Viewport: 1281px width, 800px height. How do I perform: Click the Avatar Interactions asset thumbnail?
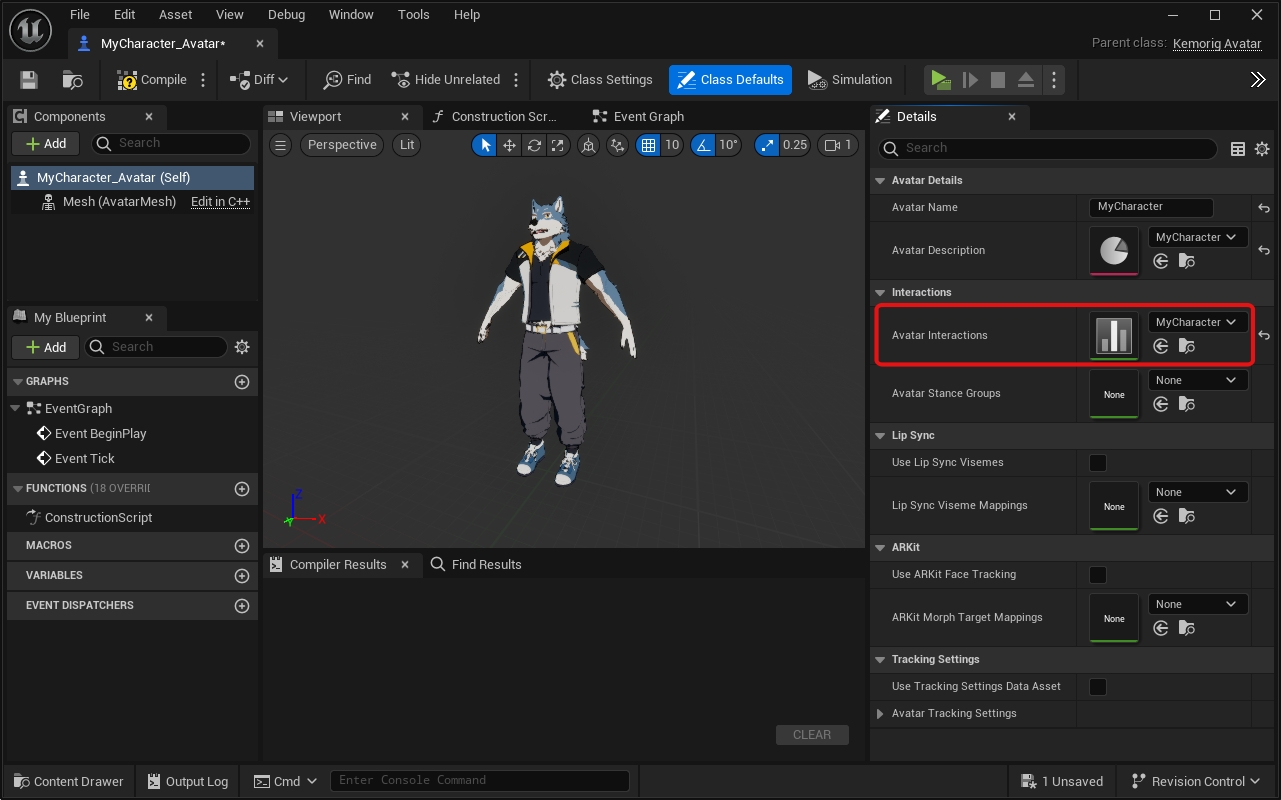pyautogui.click(x=1114, y=336)
